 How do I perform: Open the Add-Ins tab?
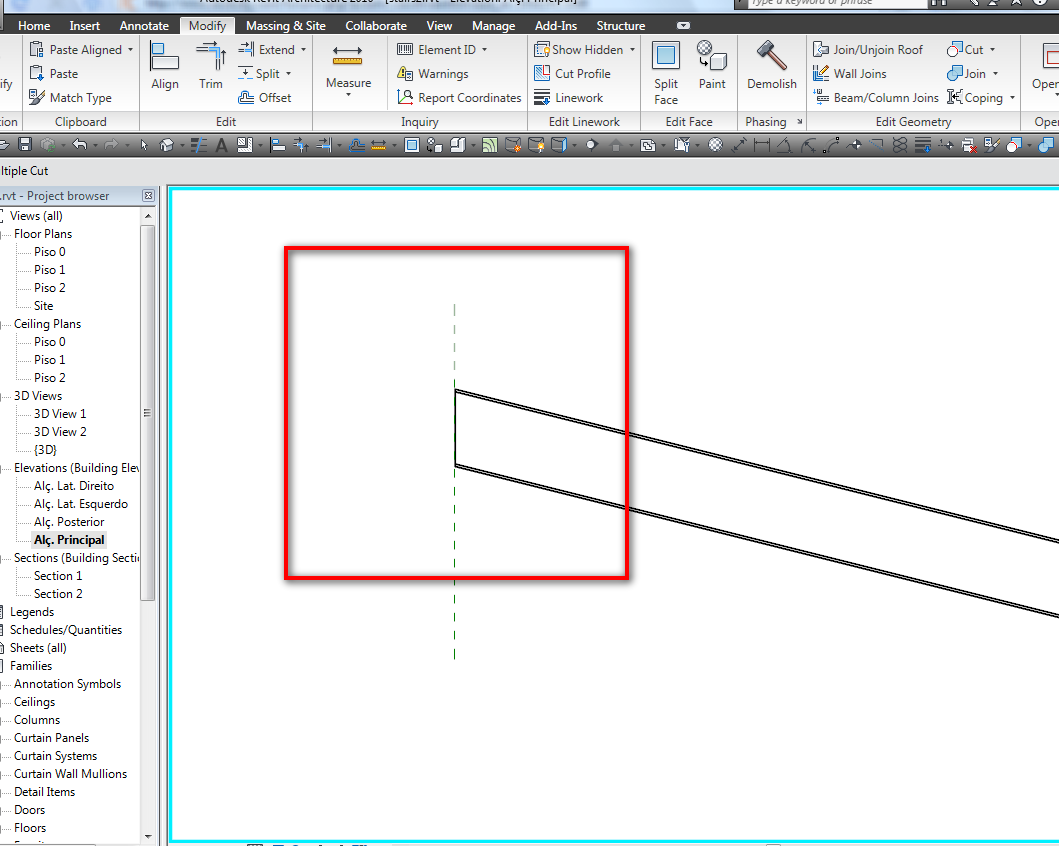(556, 26)
